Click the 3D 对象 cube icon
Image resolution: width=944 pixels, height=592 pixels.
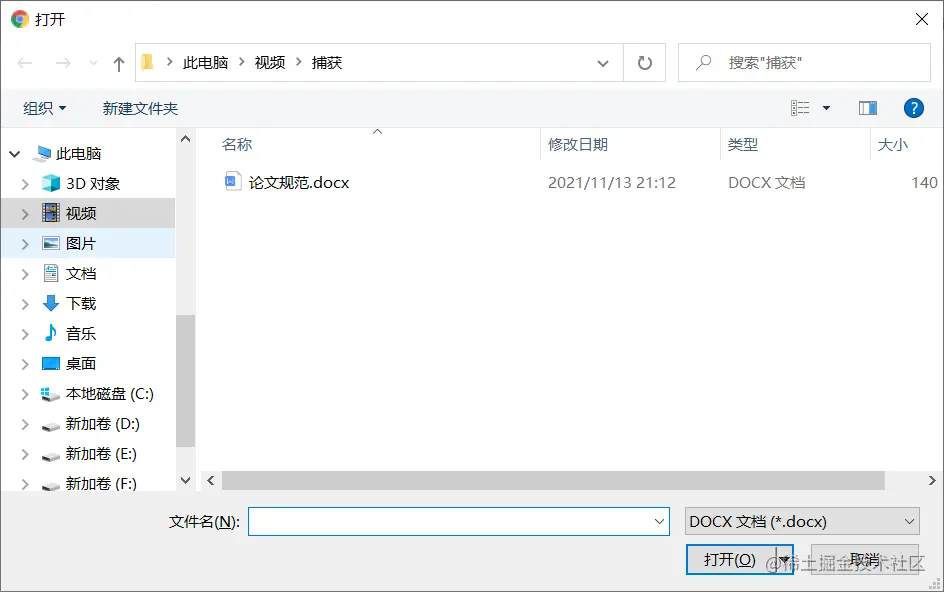click(51, 183)
